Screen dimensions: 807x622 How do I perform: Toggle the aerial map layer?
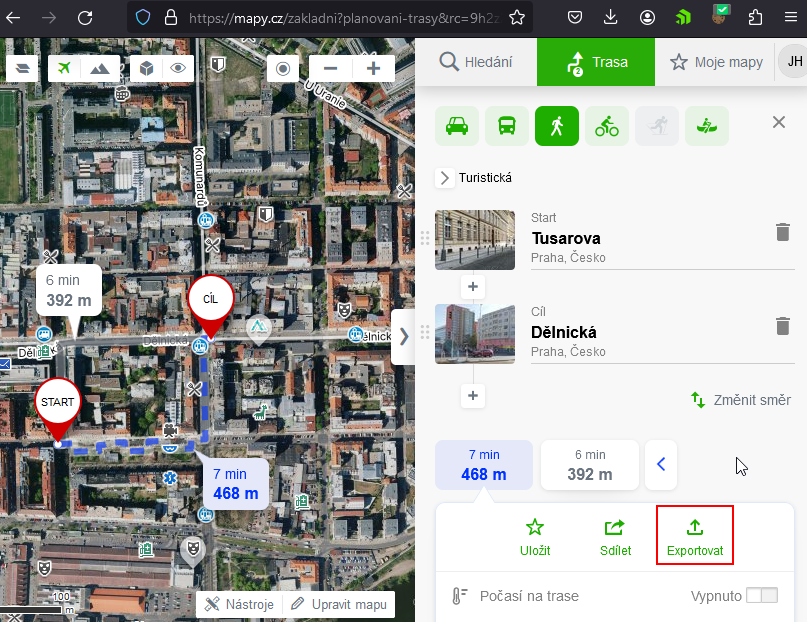pos(66,68)
